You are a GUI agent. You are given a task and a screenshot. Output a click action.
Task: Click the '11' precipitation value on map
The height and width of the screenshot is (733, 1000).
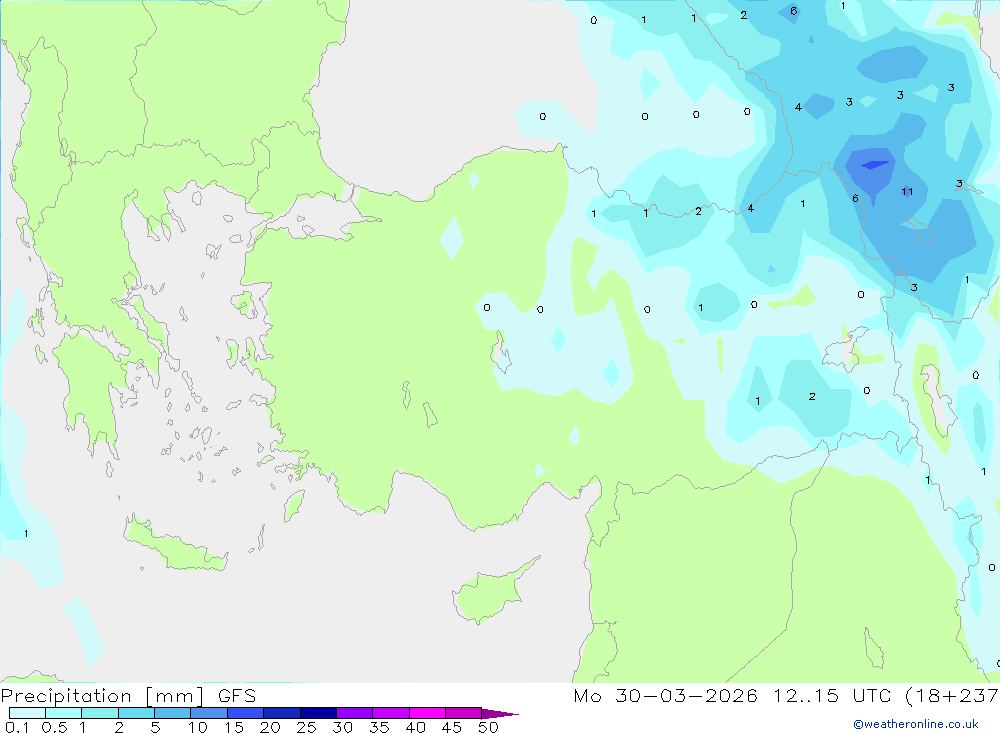click(x=907, y=191)
